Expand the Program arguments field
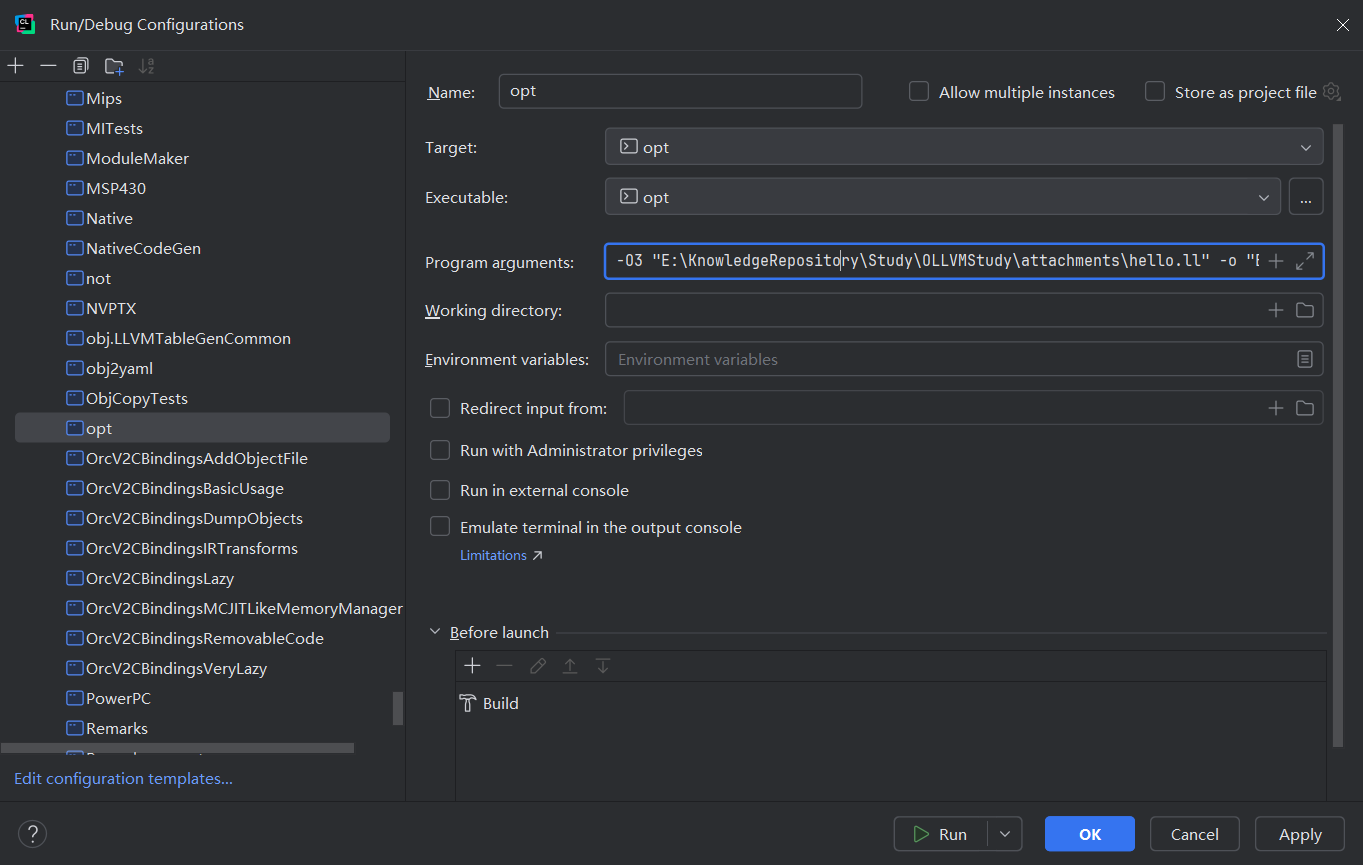Image resolution: width=1363 pixels, height=865 pixels. pyautogui.click(x=1304, y=261)
